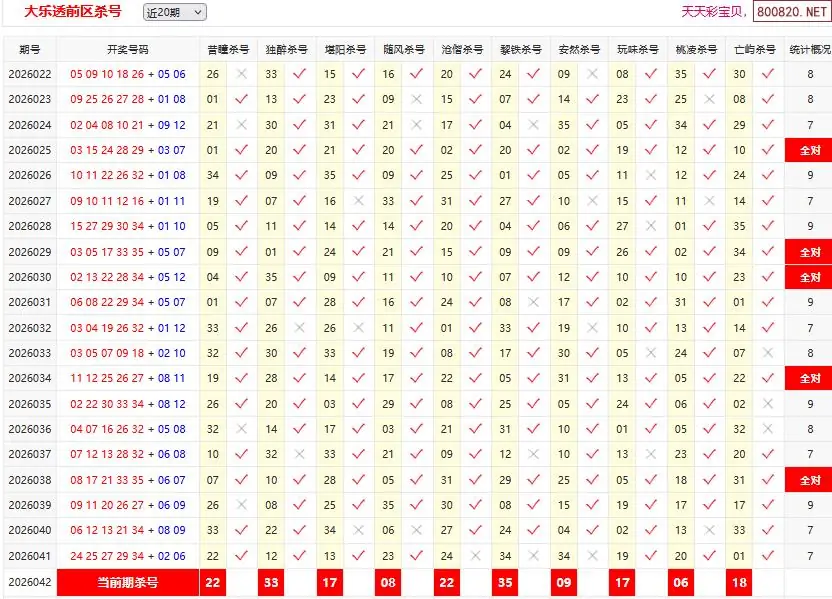
Task: Click the X mark beside 06 in row 2026040
Action: coord(416,530)
